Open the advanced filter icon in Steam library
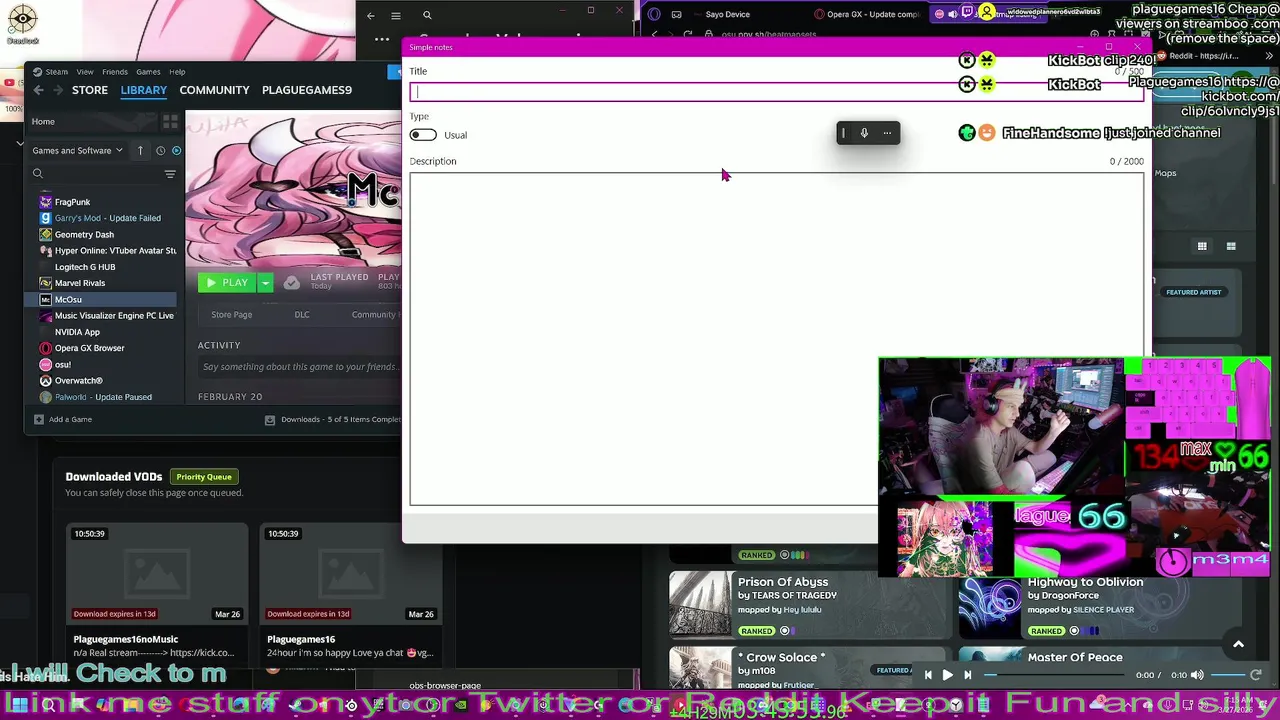The image size is (1280, 720). click(x=170, y=174)
